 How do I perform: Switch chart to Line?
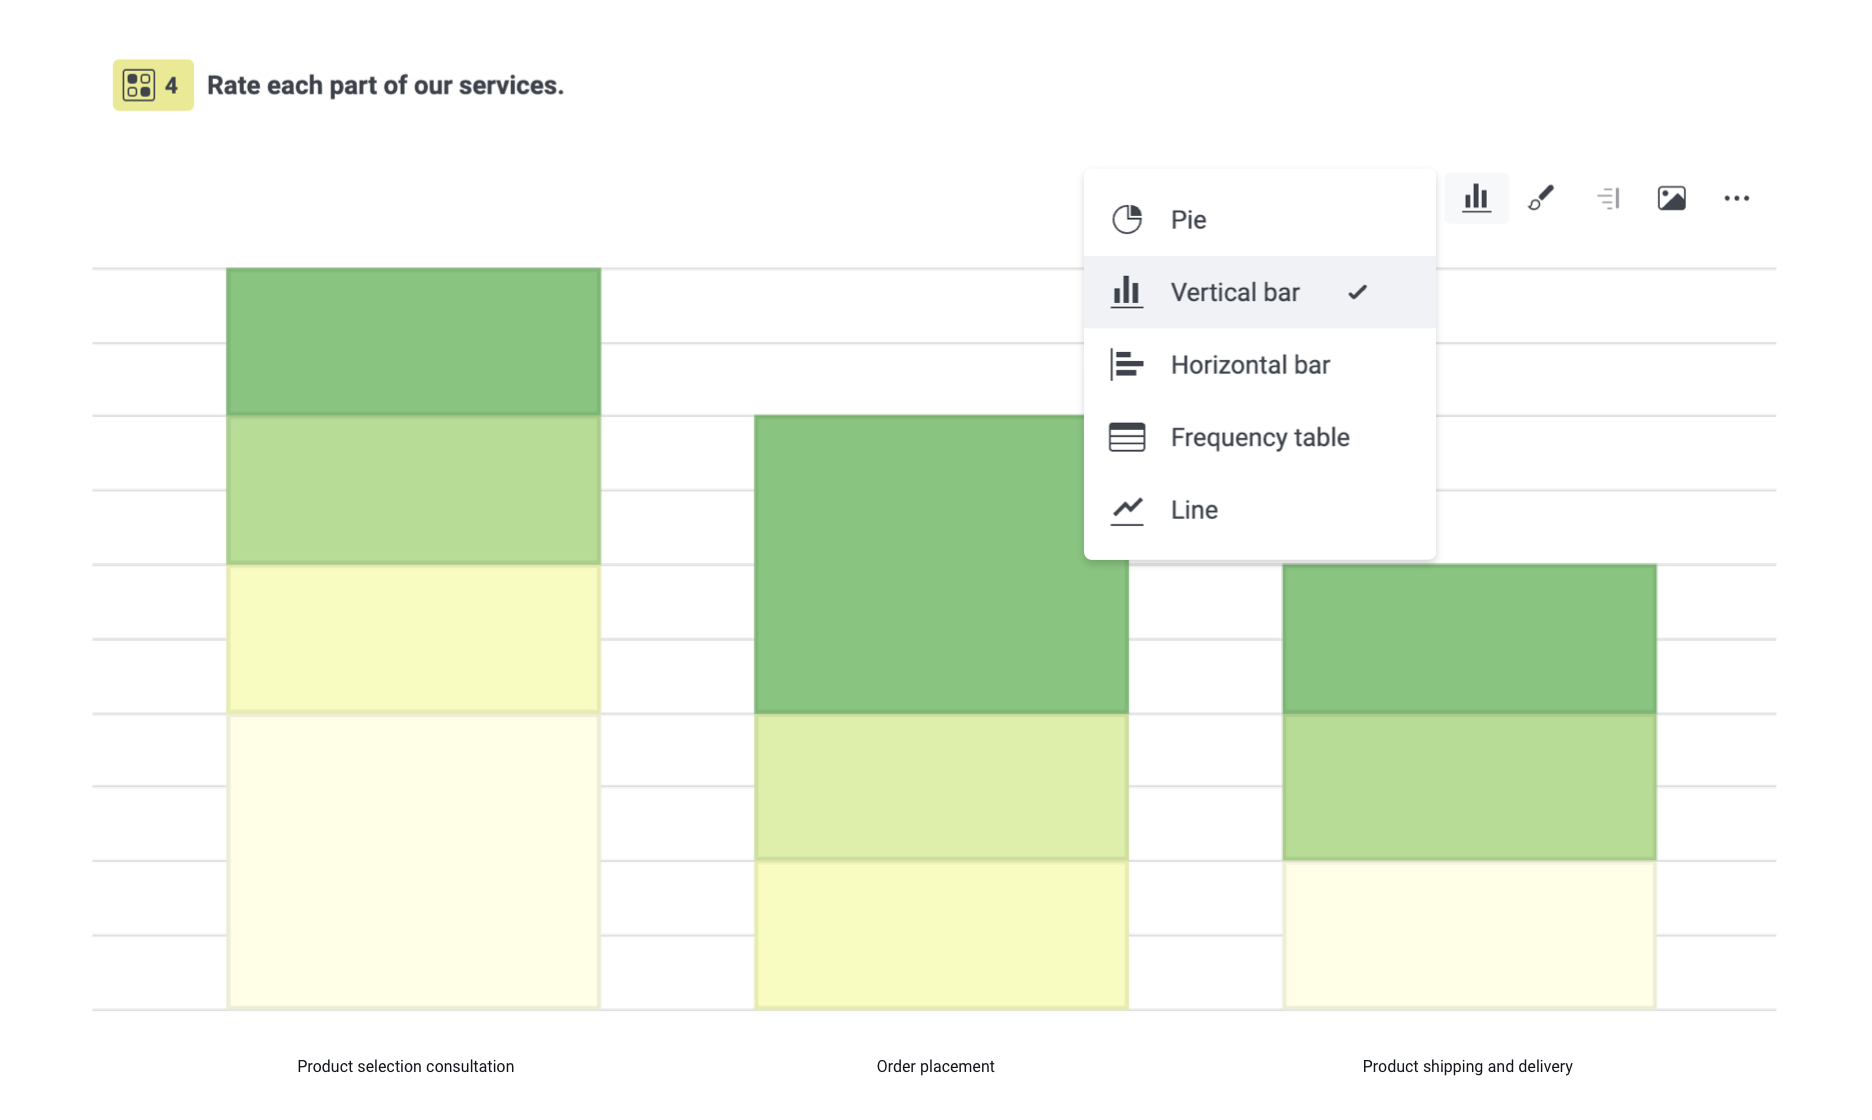1194,510
